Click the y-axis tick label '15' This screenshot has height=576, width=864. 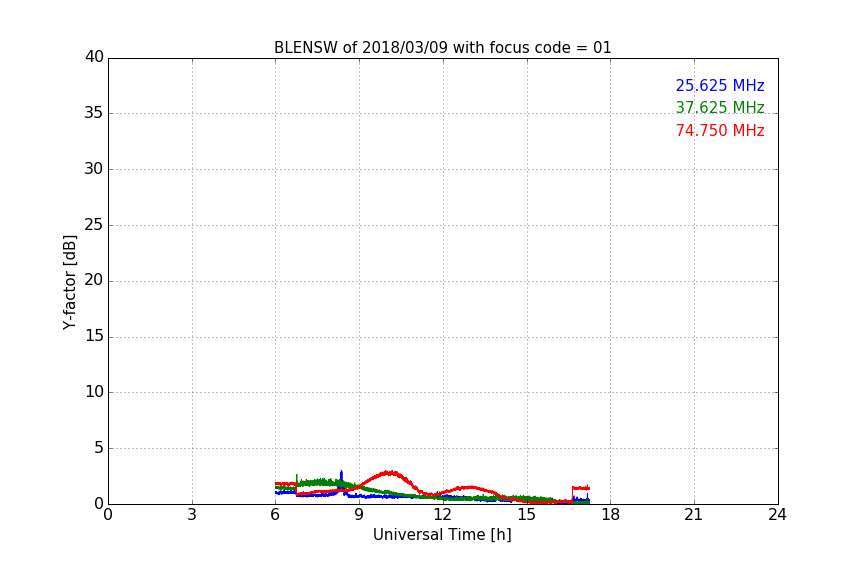tap(94, 336)
